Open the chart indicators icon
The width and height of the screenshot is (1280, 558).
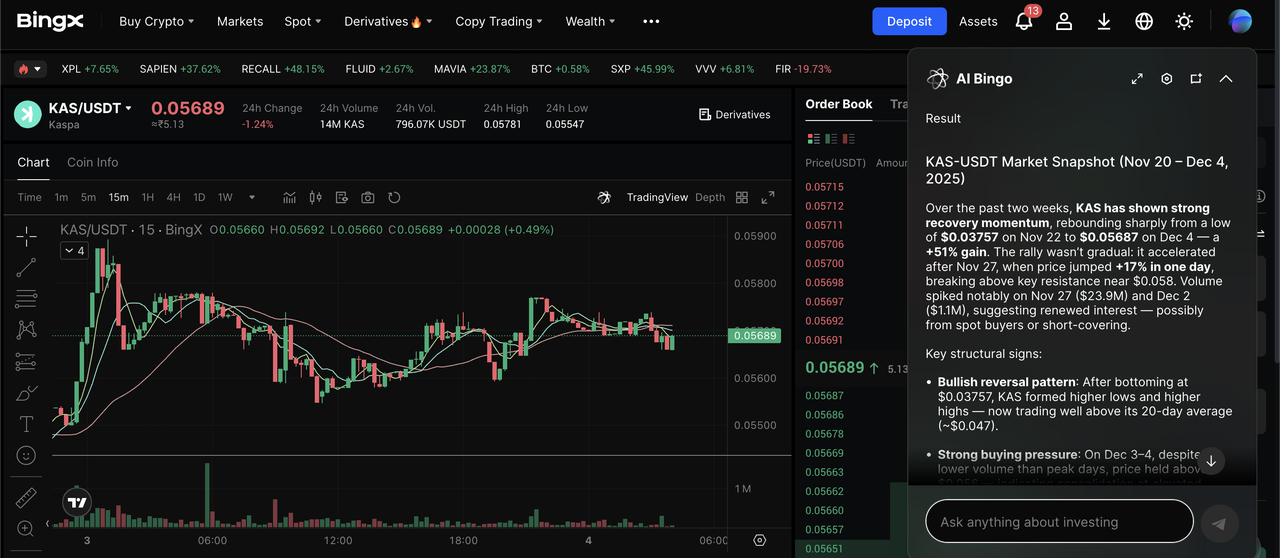(x=290, y=197)
